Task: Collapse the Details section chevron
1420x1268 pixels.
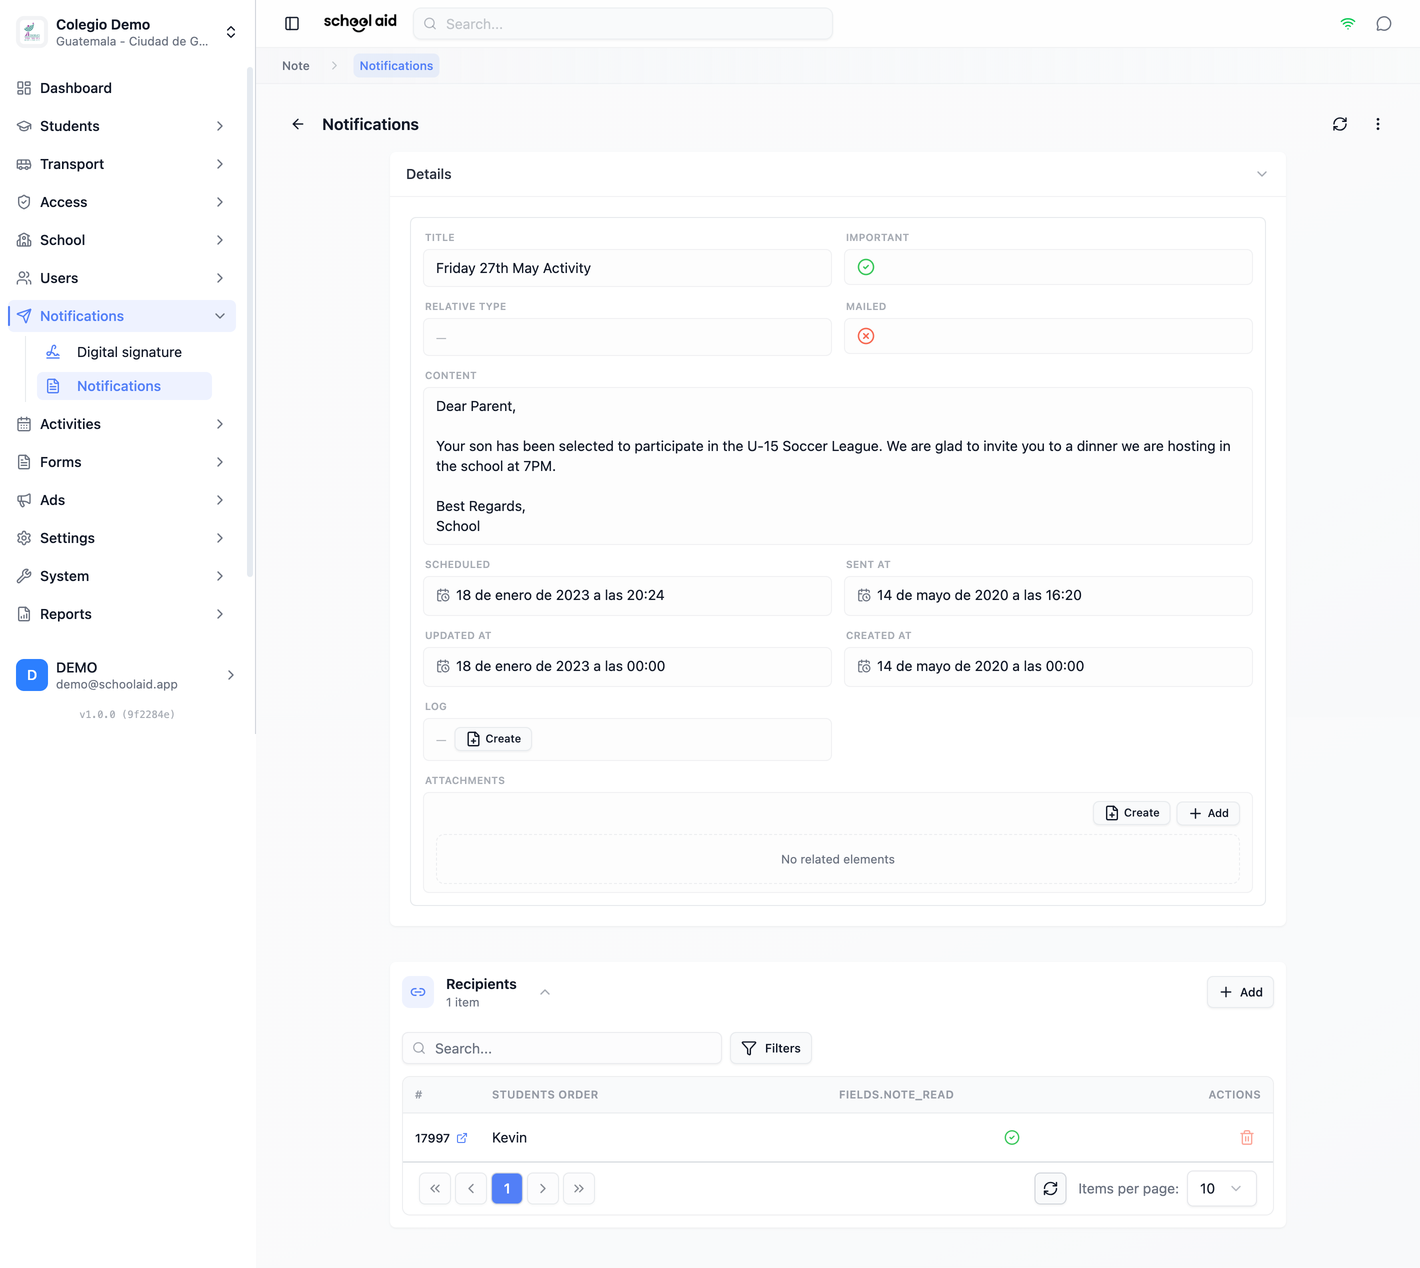Action: coord(1262,174)
